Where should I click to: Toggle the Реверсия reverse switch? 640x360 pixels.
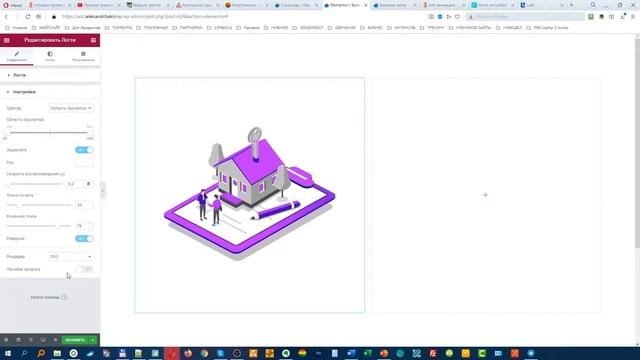(84, 238)
